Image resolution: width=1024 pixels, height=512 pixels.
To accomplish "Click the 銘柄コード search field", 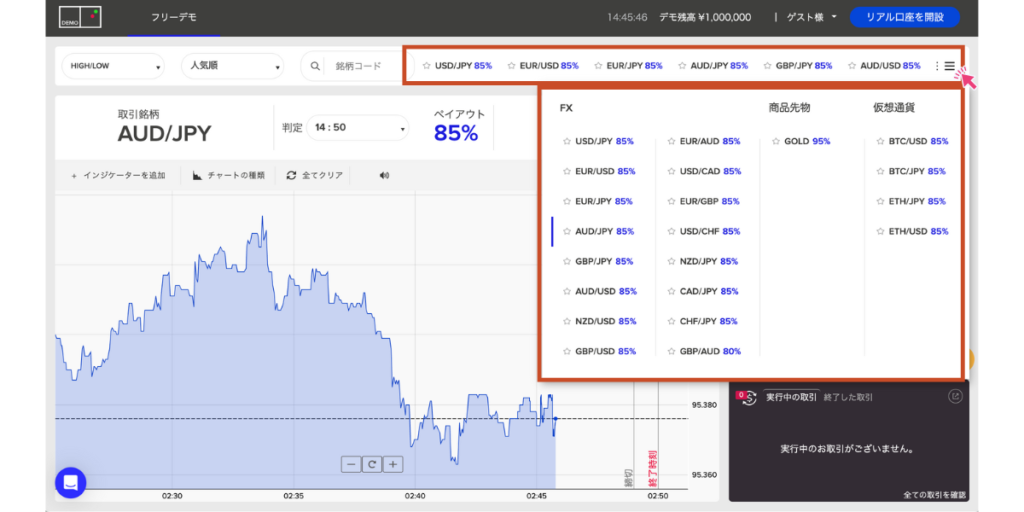I will point(360,66).
